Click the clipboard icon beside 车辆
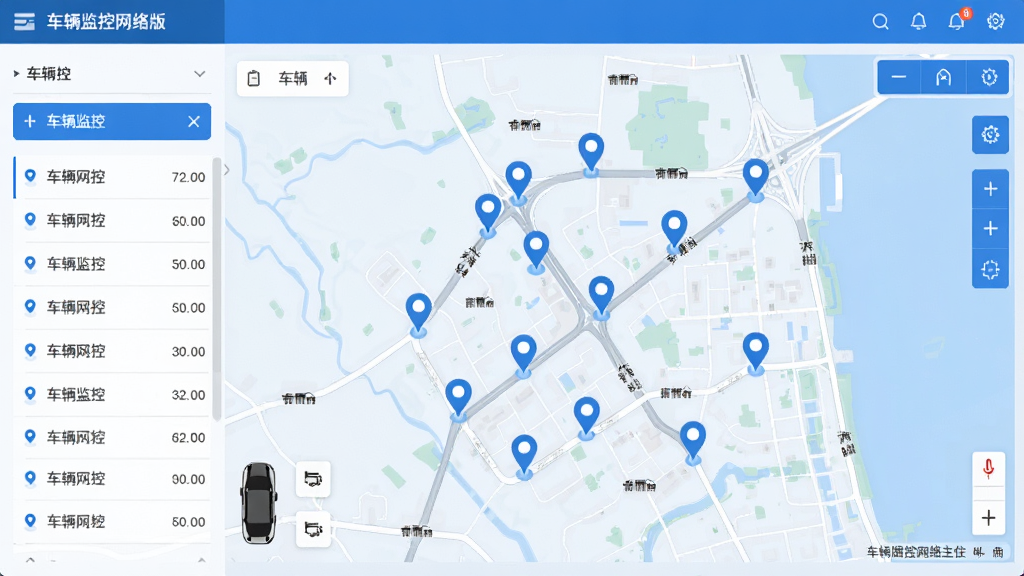This screenshot has width=1024, height=576. coord(253,79)
